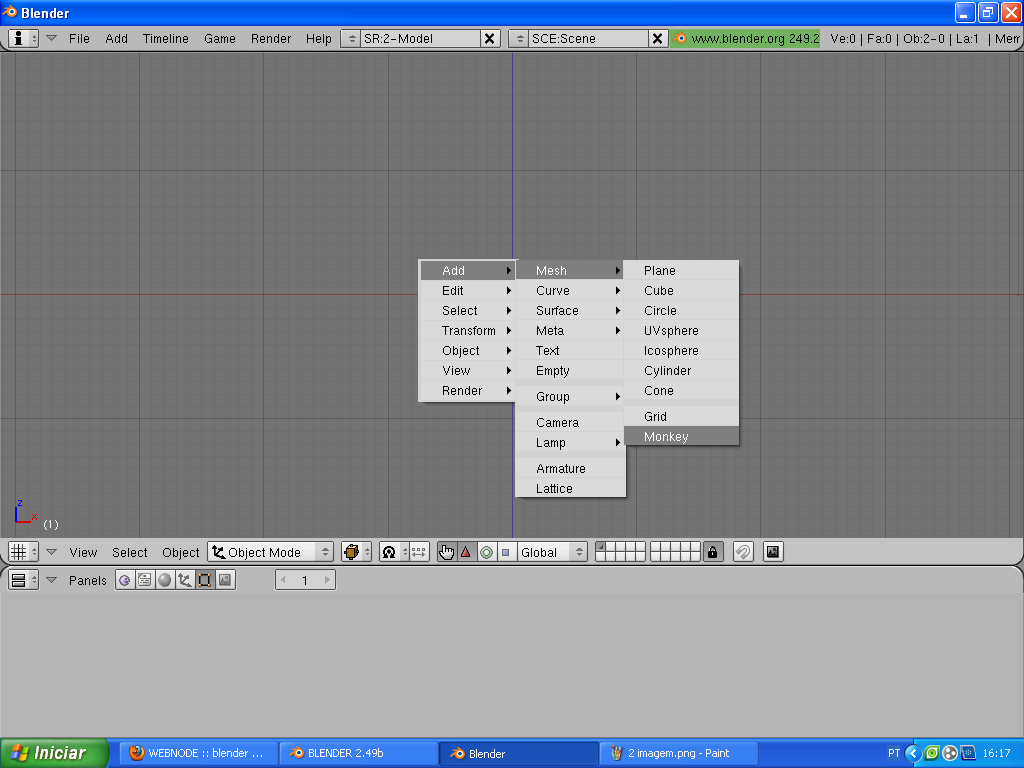
Task: Choose Monkey from the Mesh submenu
Action: 666,437
